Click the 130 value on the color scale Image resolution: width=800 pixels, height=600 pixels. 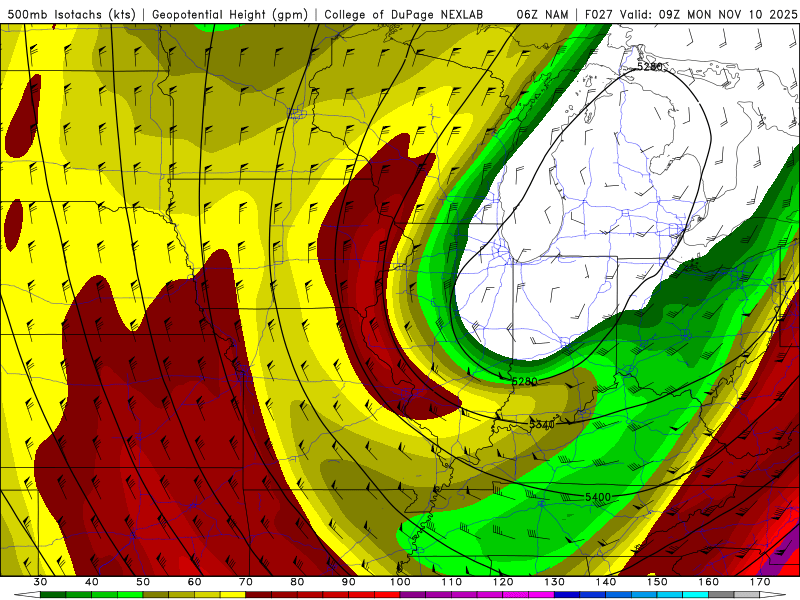(x=554, y=582)
